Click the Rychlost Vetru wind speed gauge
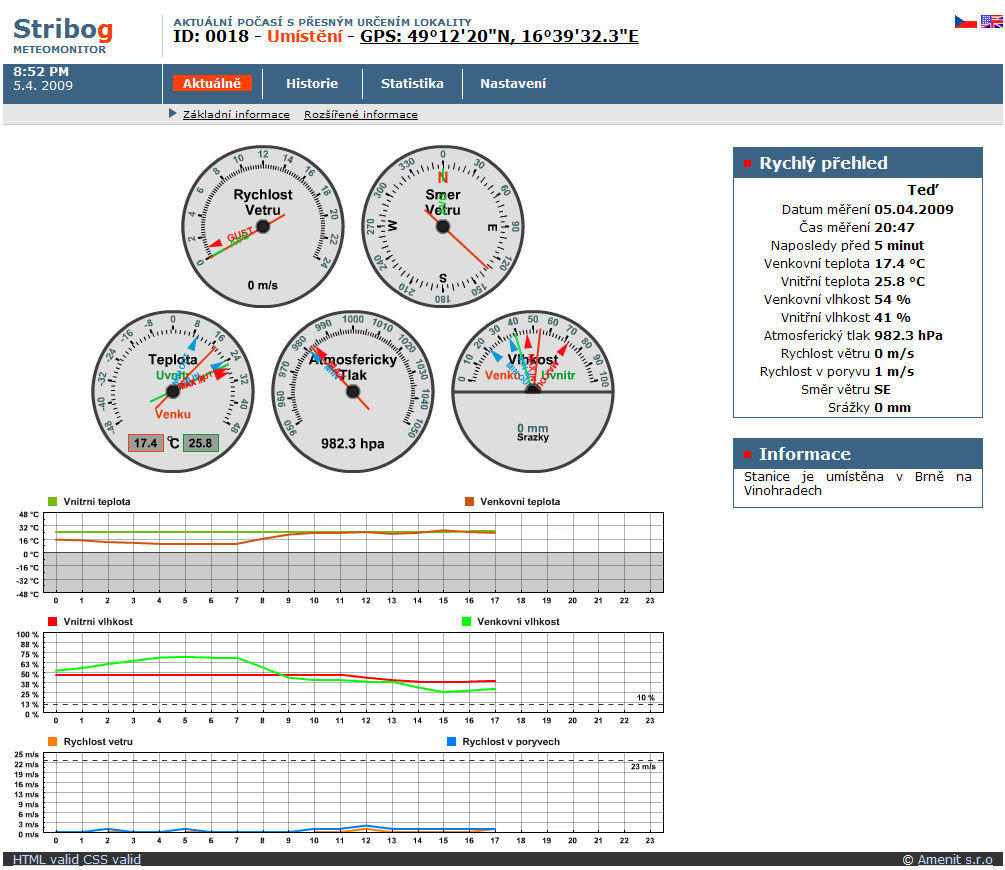Viewport: 1005px width, 870px height. pos(263,227)
